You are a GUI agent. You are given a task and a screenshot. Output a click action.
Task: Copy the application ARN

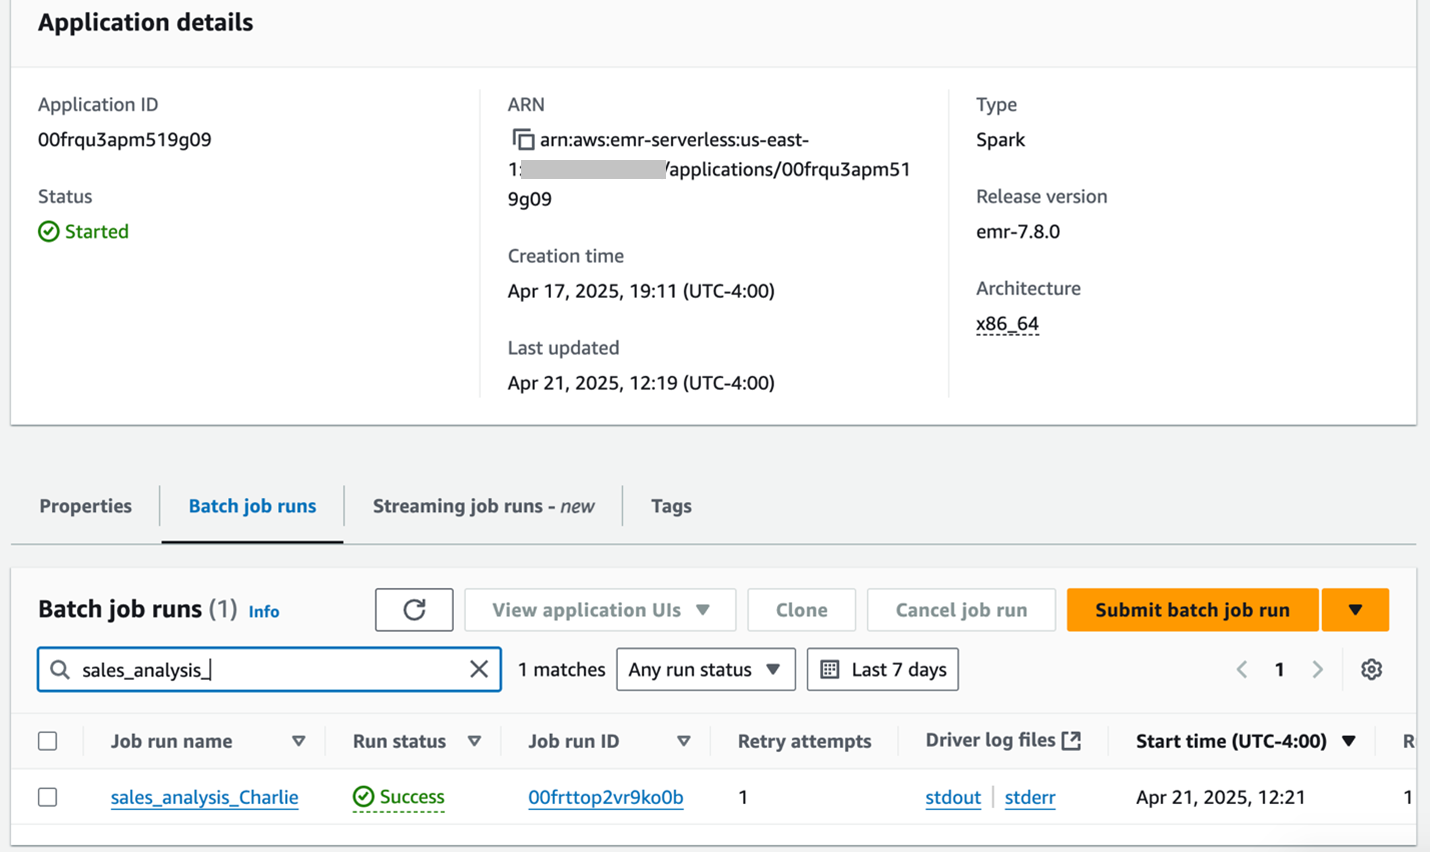tap(522, 140)
